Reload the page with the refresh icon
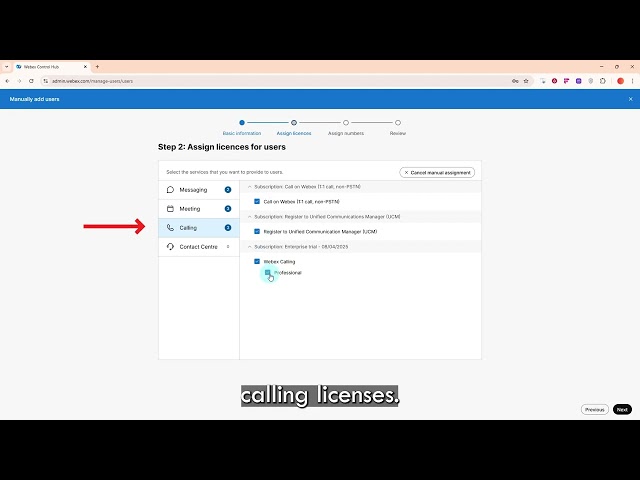The image size is (640, 480). (31, 81)
